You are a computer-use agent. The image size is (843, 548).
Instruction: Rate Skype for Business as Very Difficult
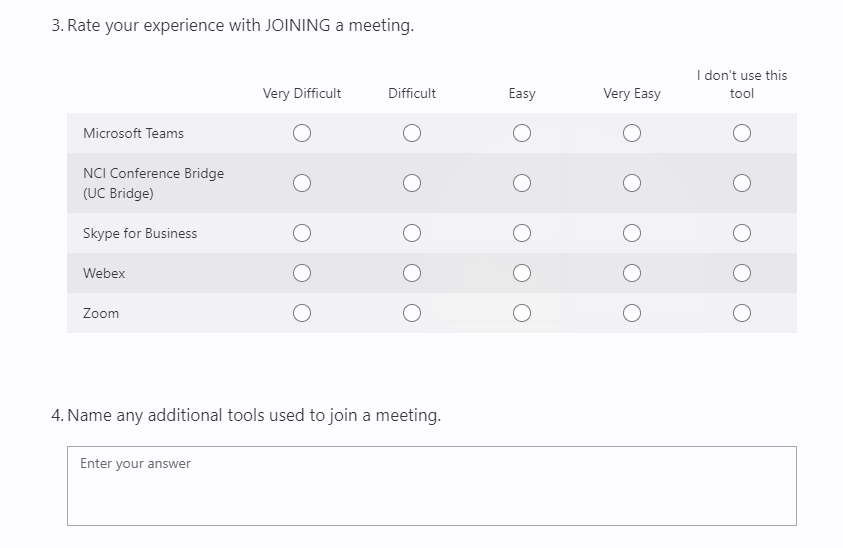coord(302,233)
